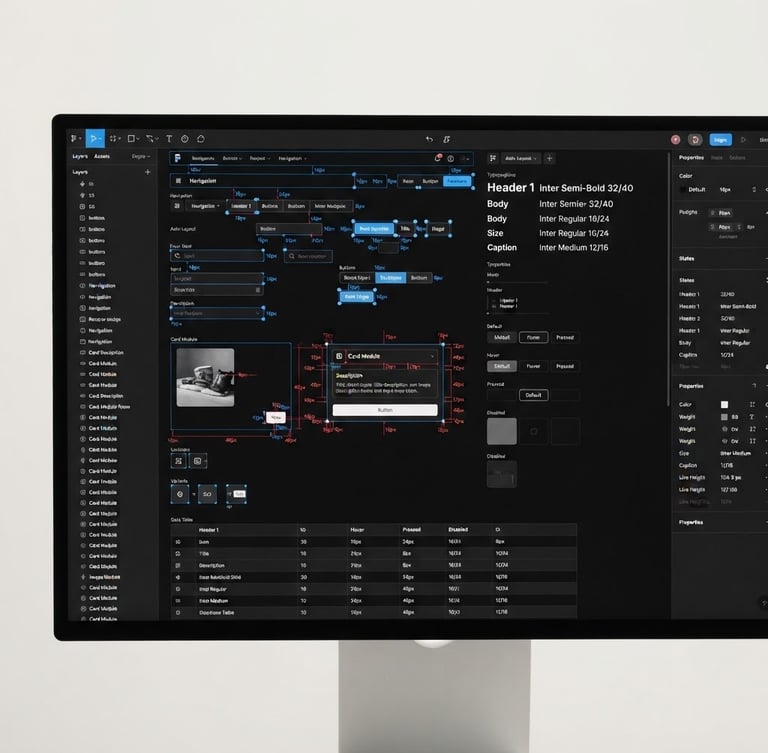Click the plus icon beside Layers heading
The height and width of the screenshot is (753, 768).
[x=147, y=172]
